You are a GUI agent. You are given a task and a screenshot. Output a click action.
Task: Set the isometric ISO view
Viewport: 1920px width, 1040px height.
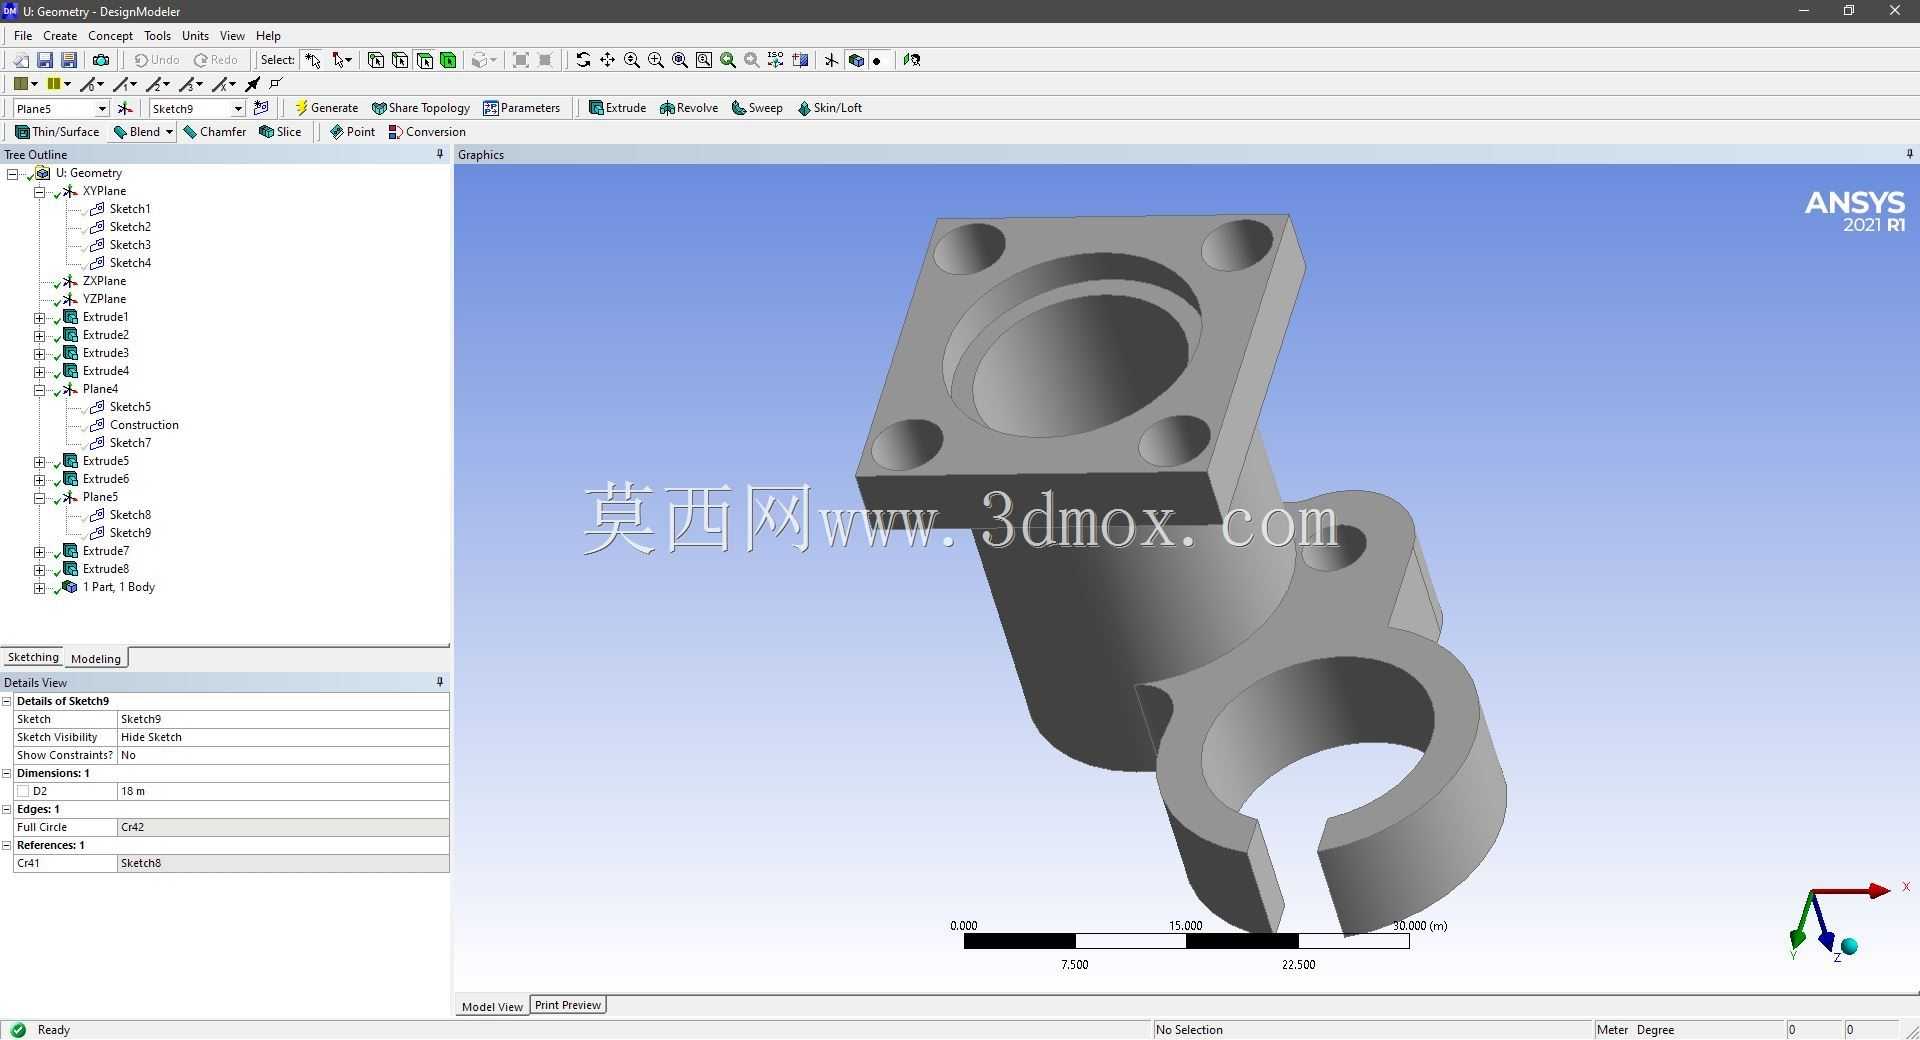[x=776, y=60]
